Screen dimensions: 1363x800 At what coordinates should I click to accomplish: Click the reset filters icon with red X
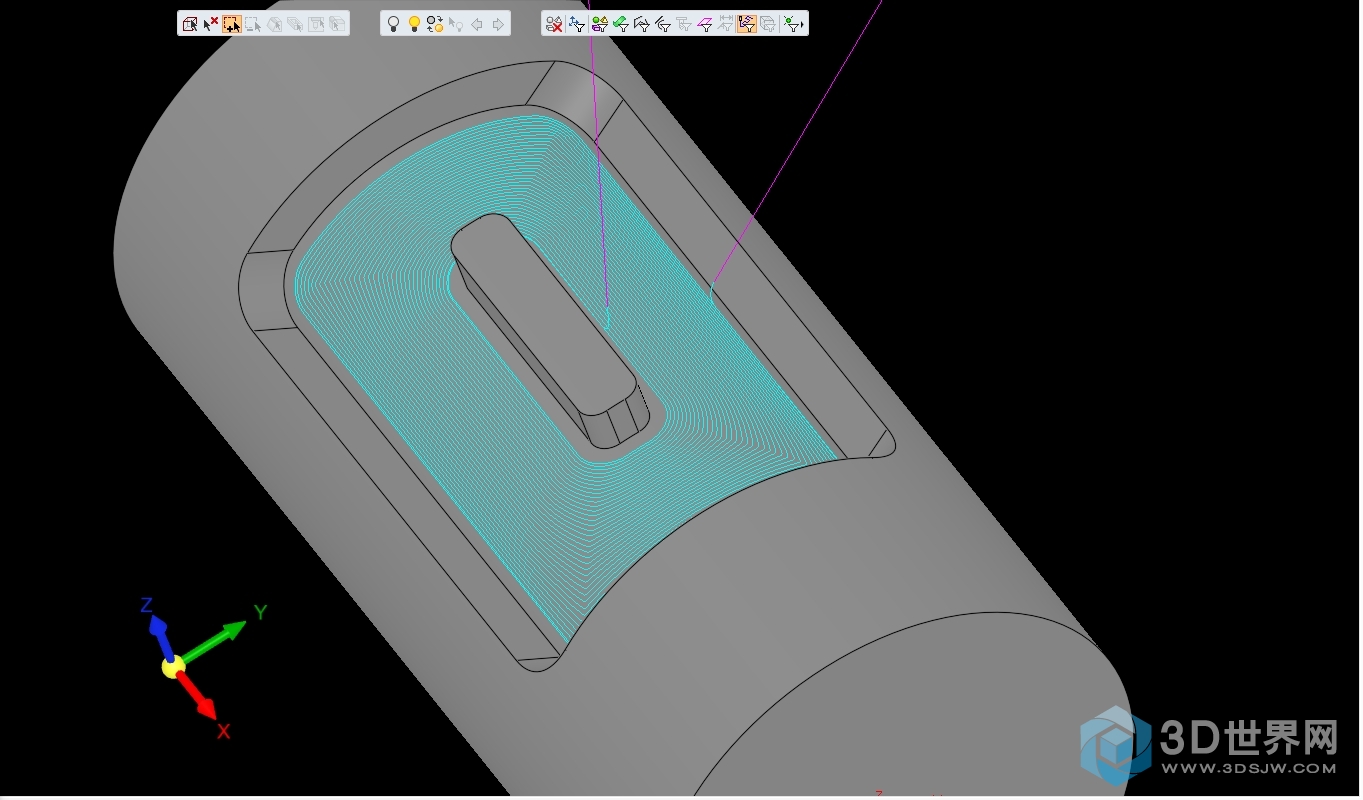pyautogui.click(x=554, y=24)
